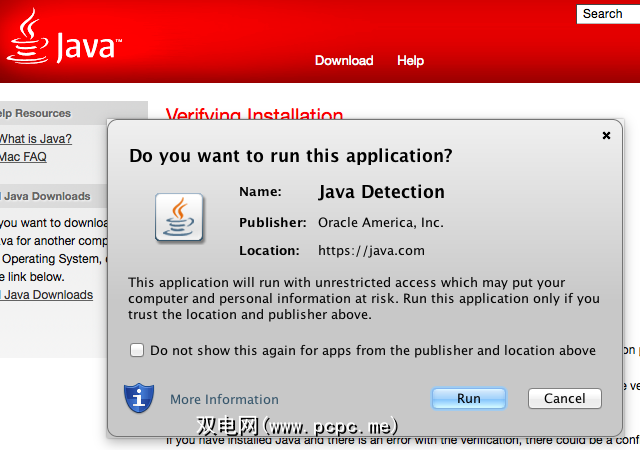640x450 pixels.
Task: Click the Search field at top right
Action: click(606, 13)
